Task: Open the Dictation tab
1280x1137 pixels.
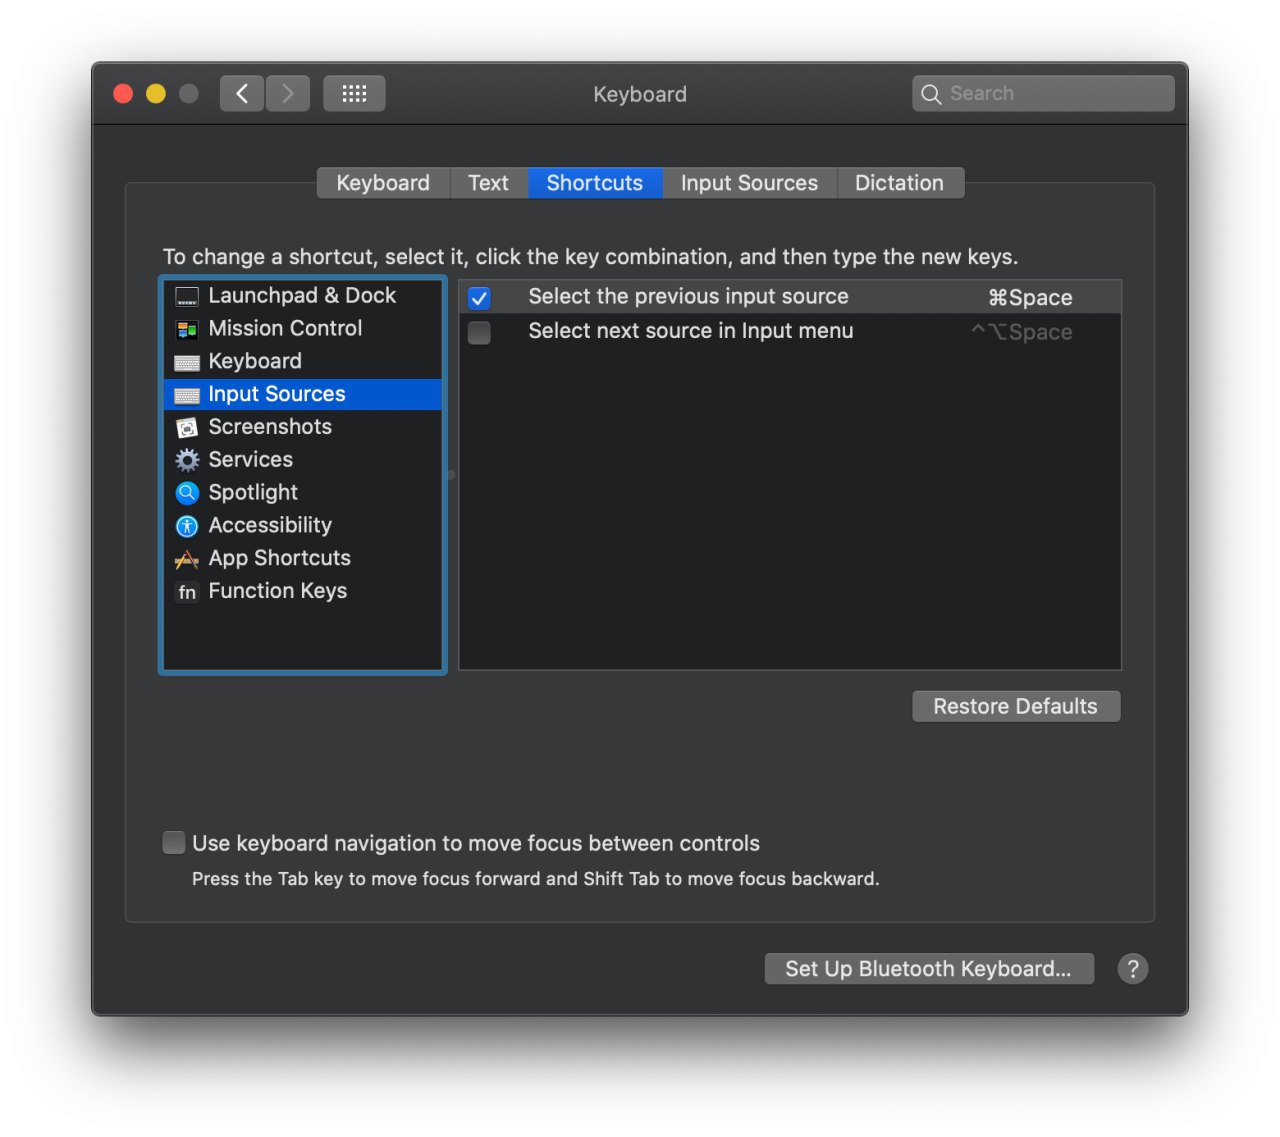Action: pos(899,183)
